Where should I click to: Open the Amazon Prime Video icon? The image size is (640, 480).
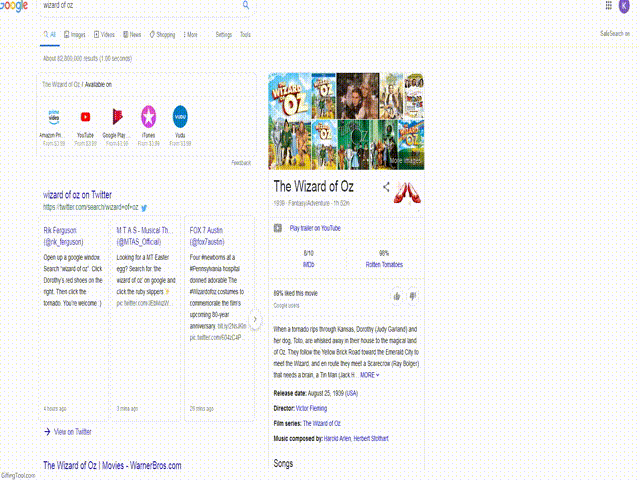(53, 116)
